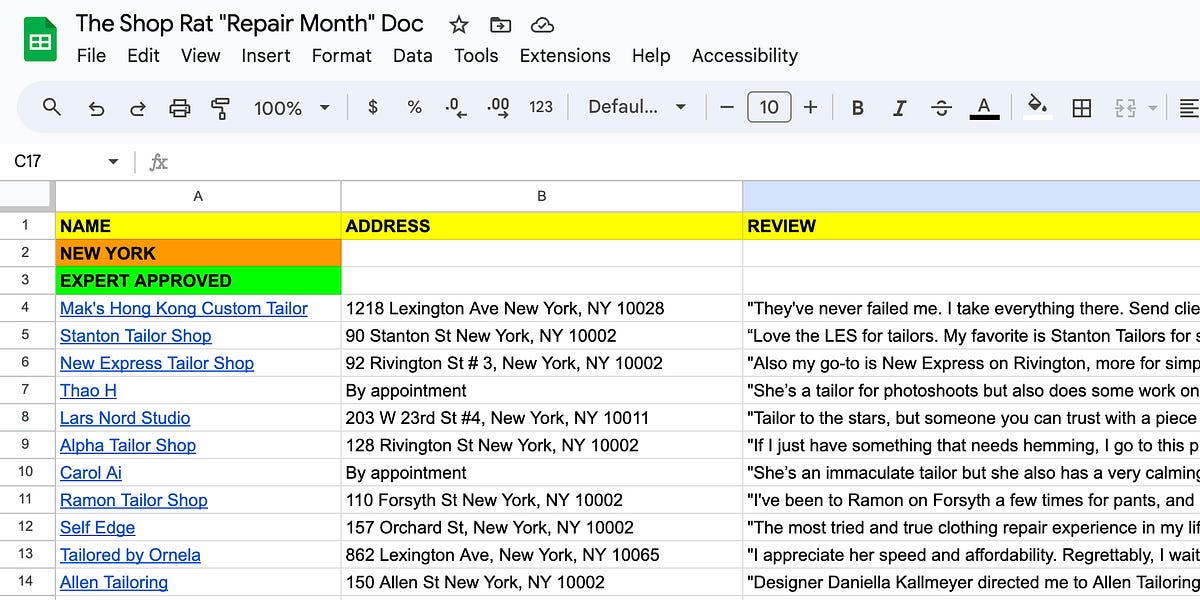The height and width of the screenshot is (600, 1200).
Task: Open Mak's Hong Kong Custom Tailor link
Action: (x=184, y=308)
